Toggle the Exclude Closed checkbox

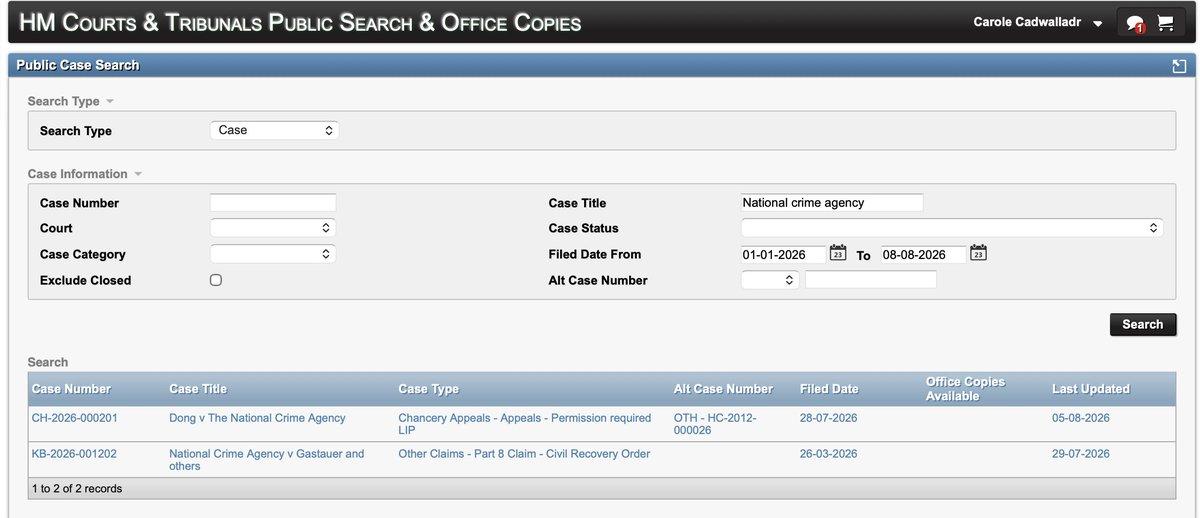click(x=216, y=280)
